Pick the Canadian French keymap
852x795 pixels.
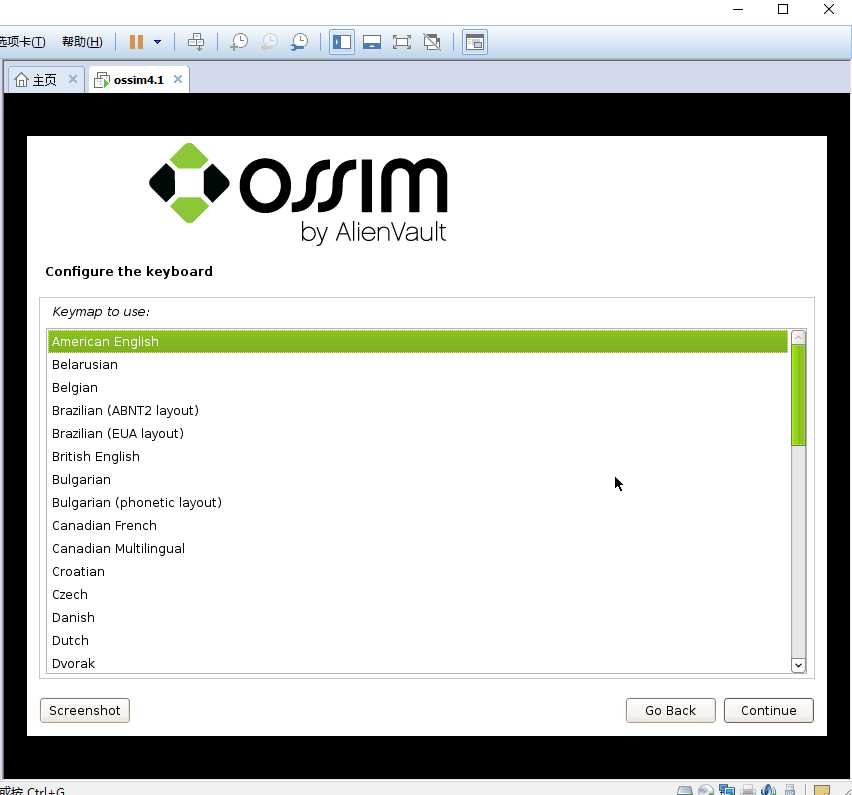click(417, 525)
